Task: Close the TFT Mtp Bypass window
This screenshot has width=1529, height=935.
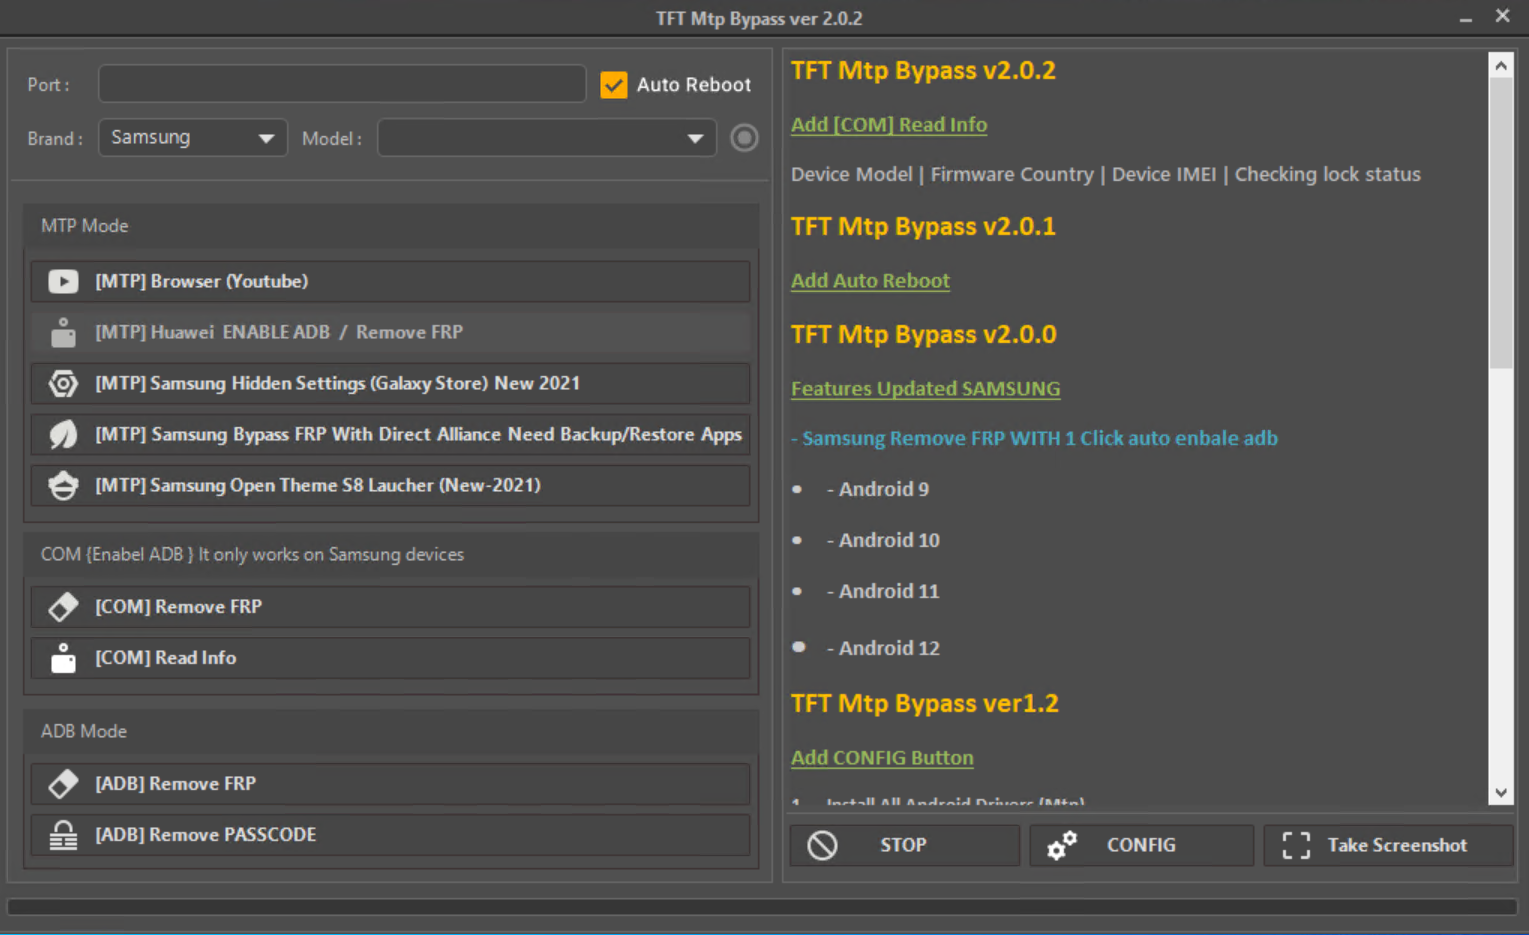Action: point(1502,16)
